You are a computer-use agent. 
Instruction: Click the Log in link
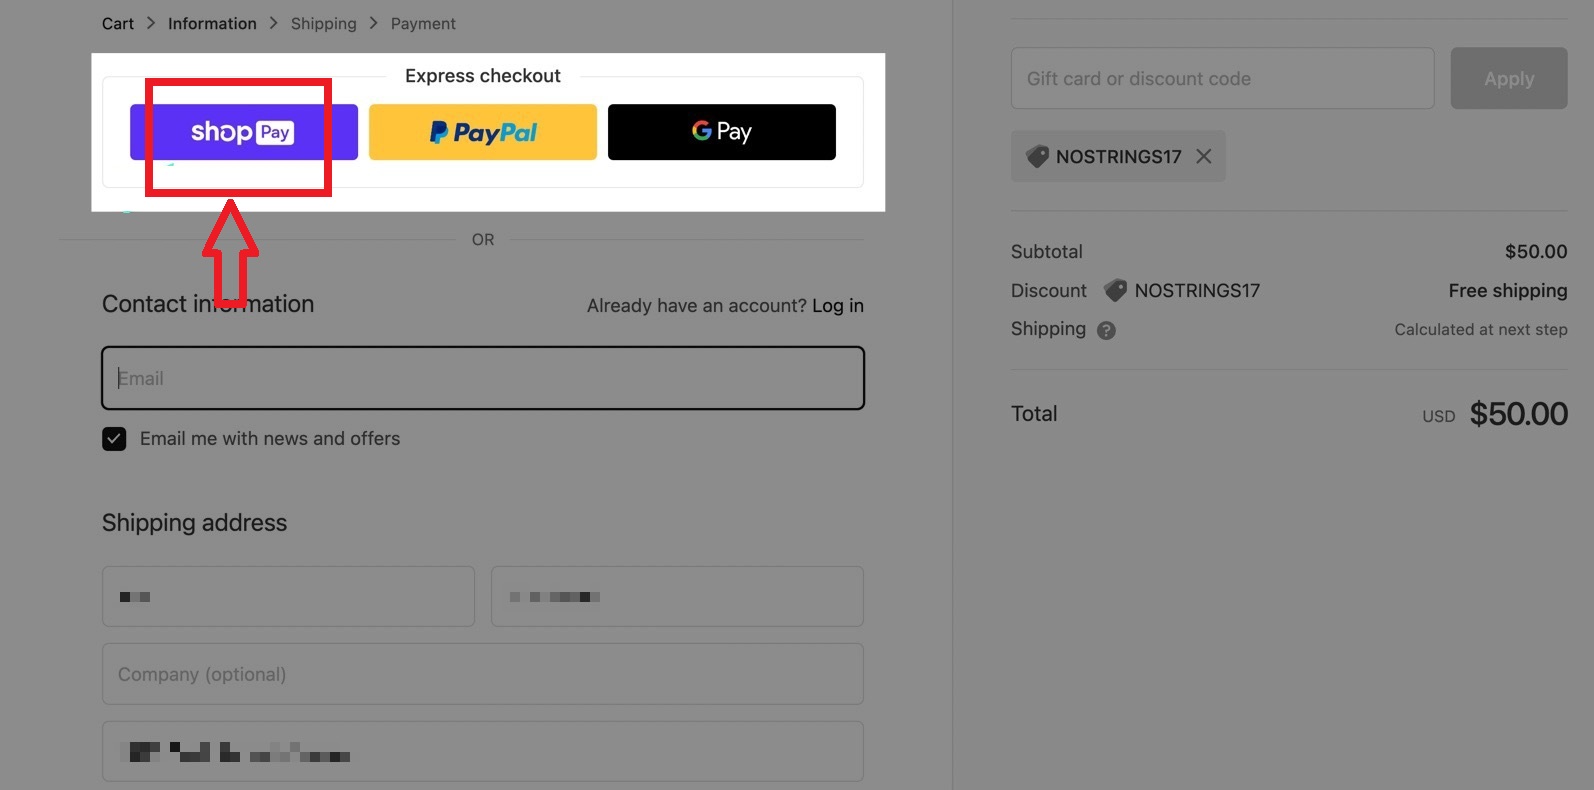coord(838,306)
